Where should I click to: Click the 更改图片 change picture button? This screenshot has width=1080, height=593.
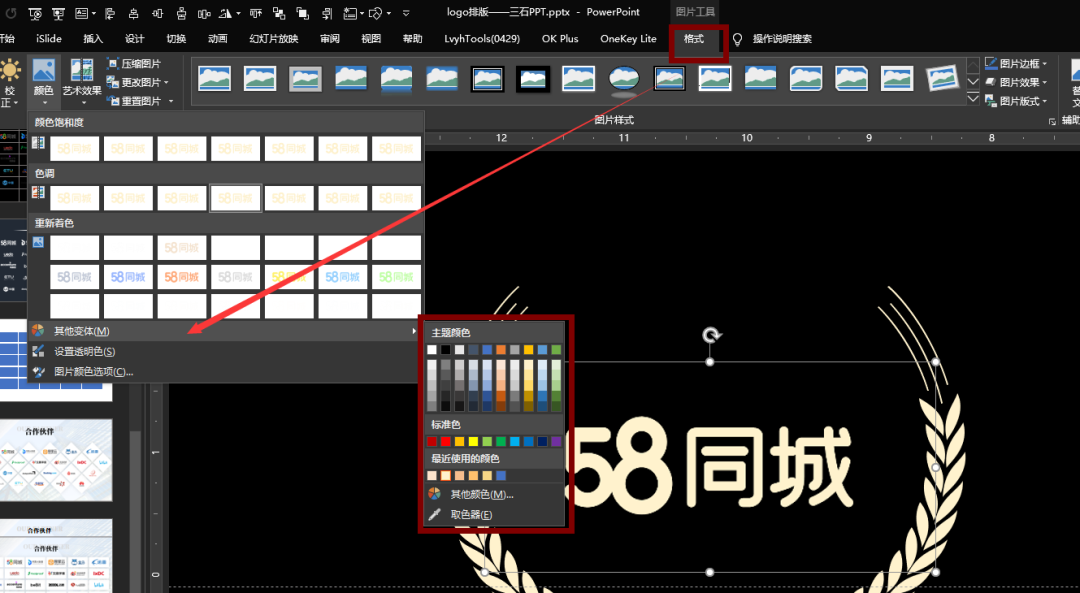(x=137, y=82)
